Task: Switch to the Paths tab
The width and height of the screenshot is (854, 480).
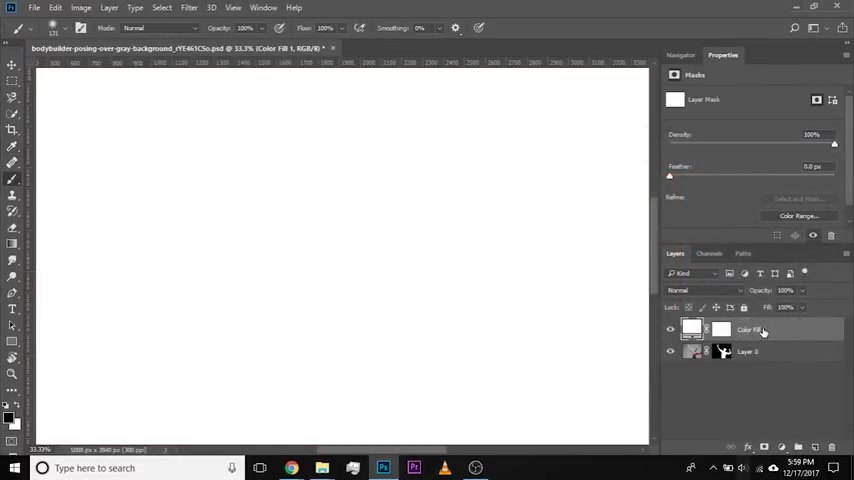Action: (x=743, y=253)
